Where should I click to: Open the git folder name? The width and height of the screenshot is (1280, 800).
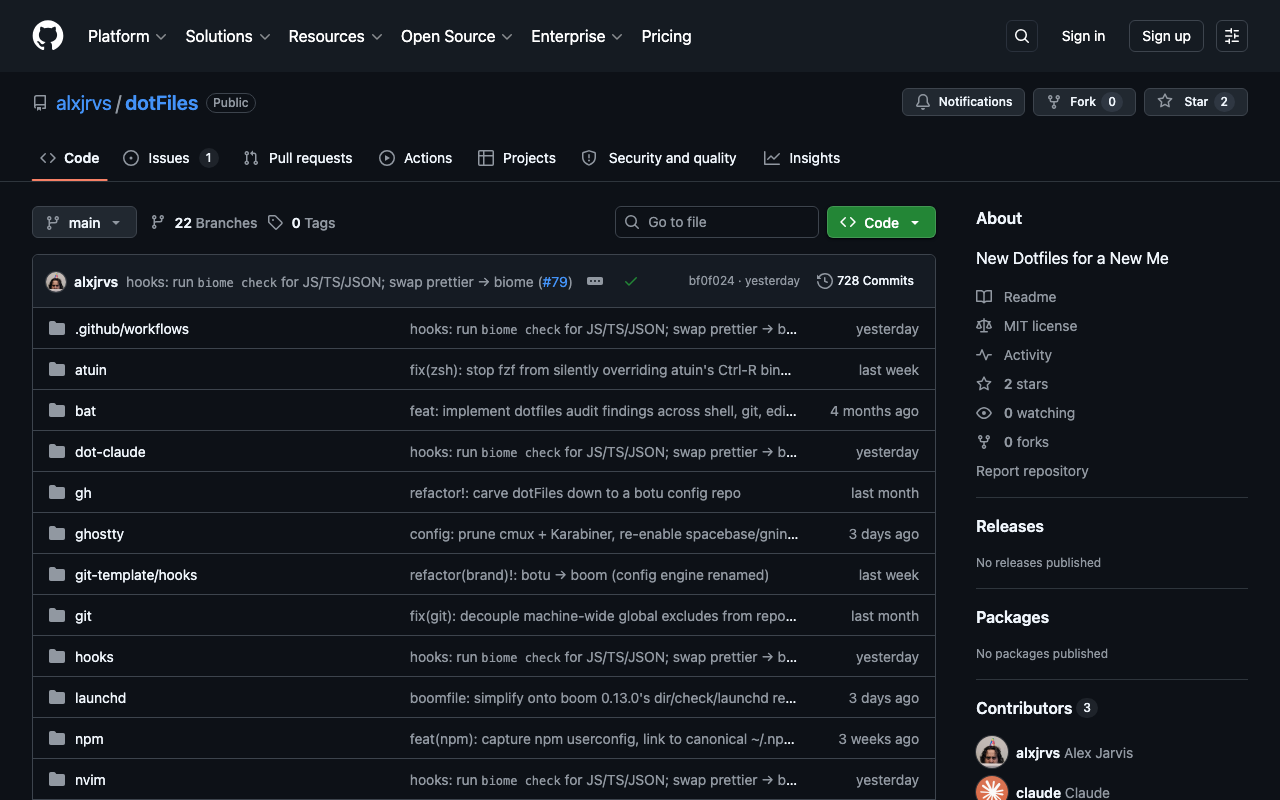(x=83, y=616)
